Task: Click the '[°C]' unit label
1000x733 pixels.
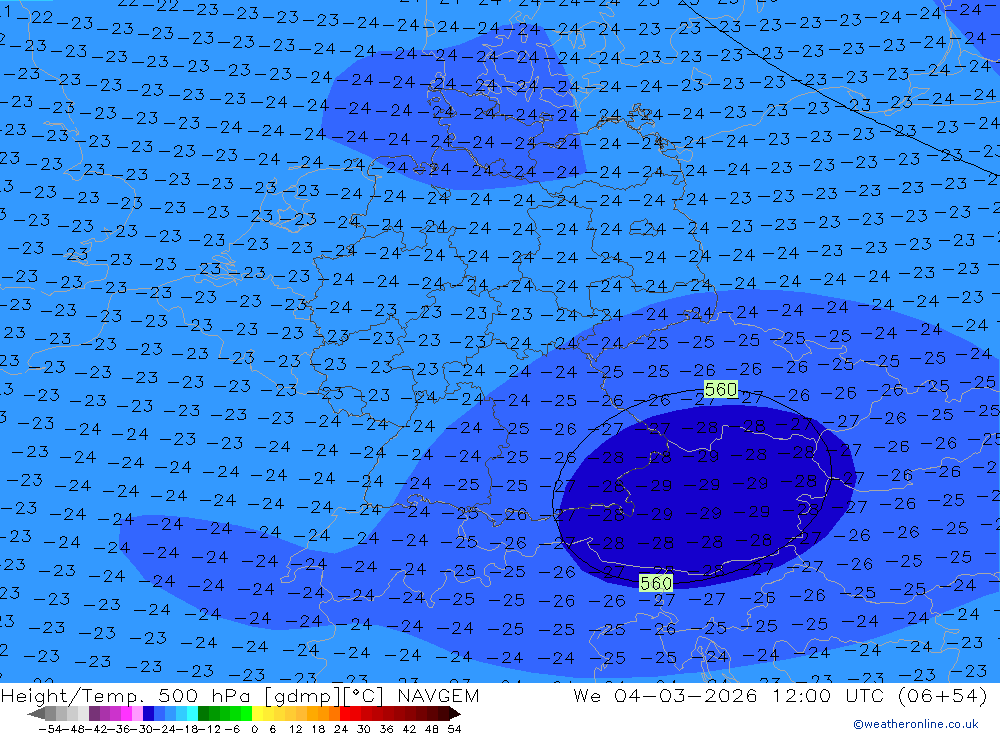Action: [x=364, y=696]
